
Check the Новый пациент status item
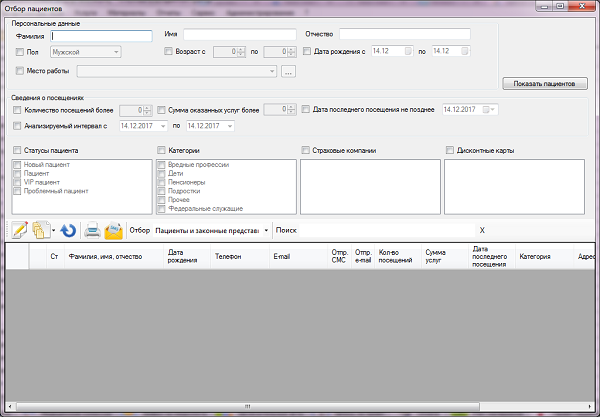point(17,165)
